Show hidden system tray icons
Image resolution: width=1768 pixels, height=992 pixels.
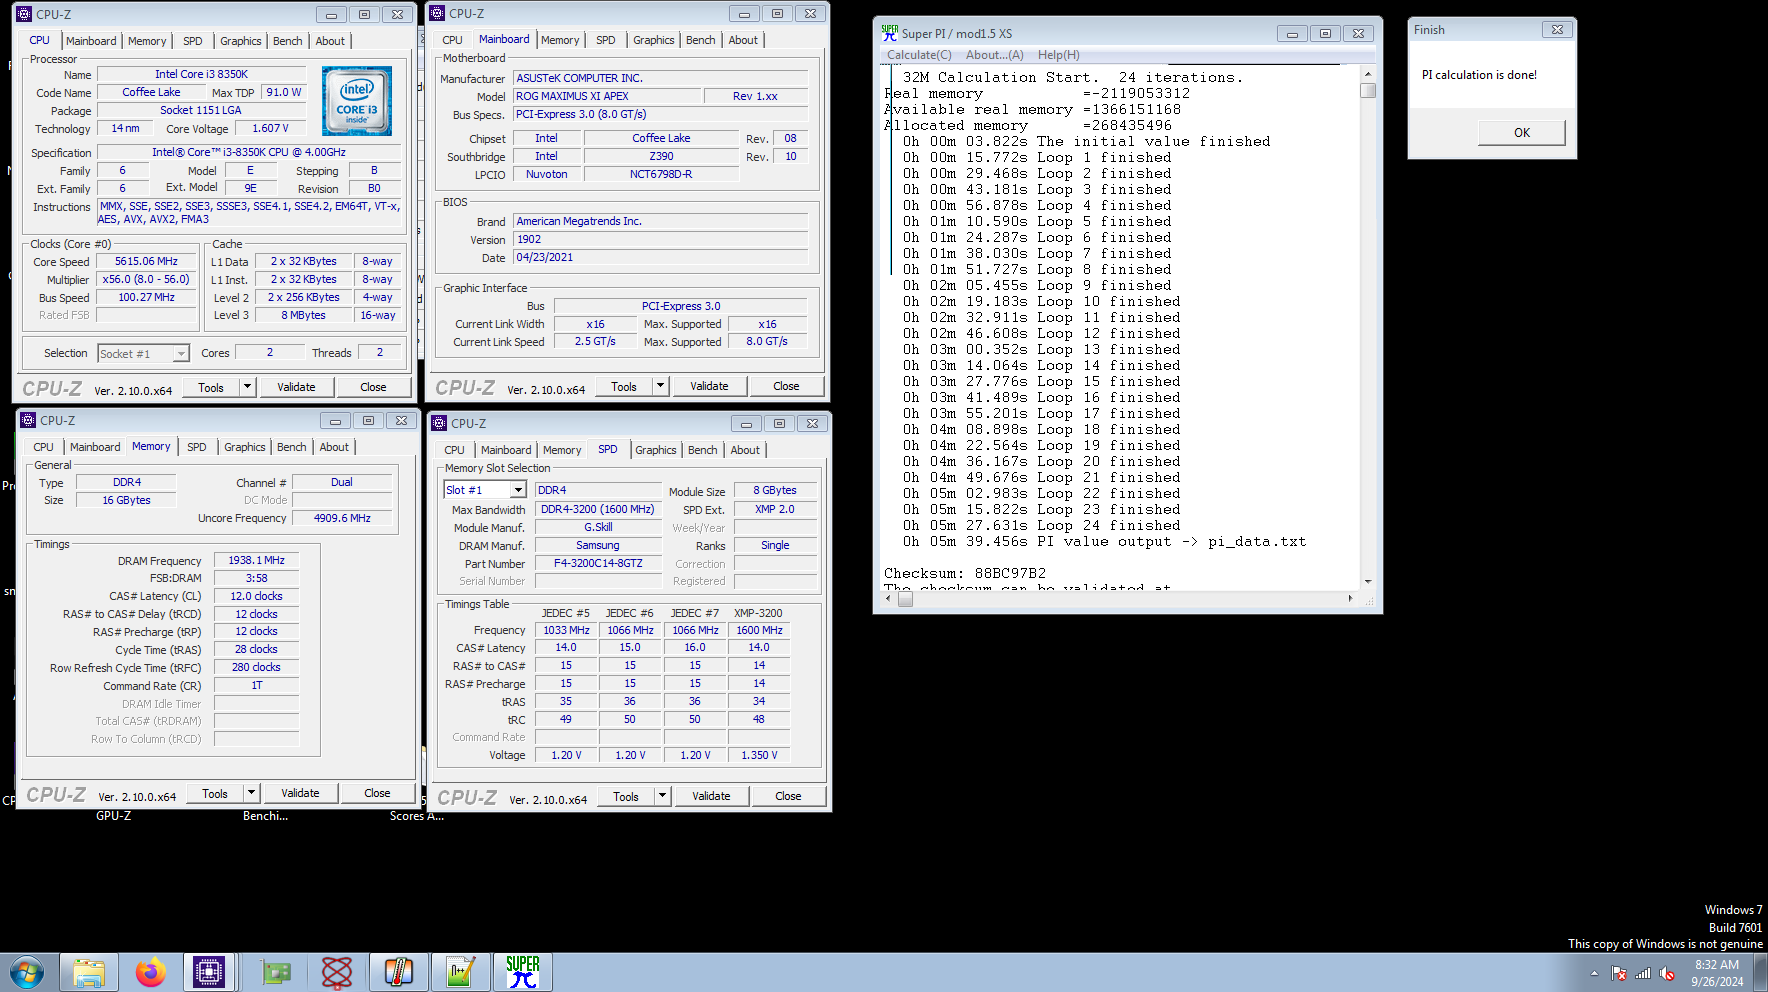[x=1594, y=973]
